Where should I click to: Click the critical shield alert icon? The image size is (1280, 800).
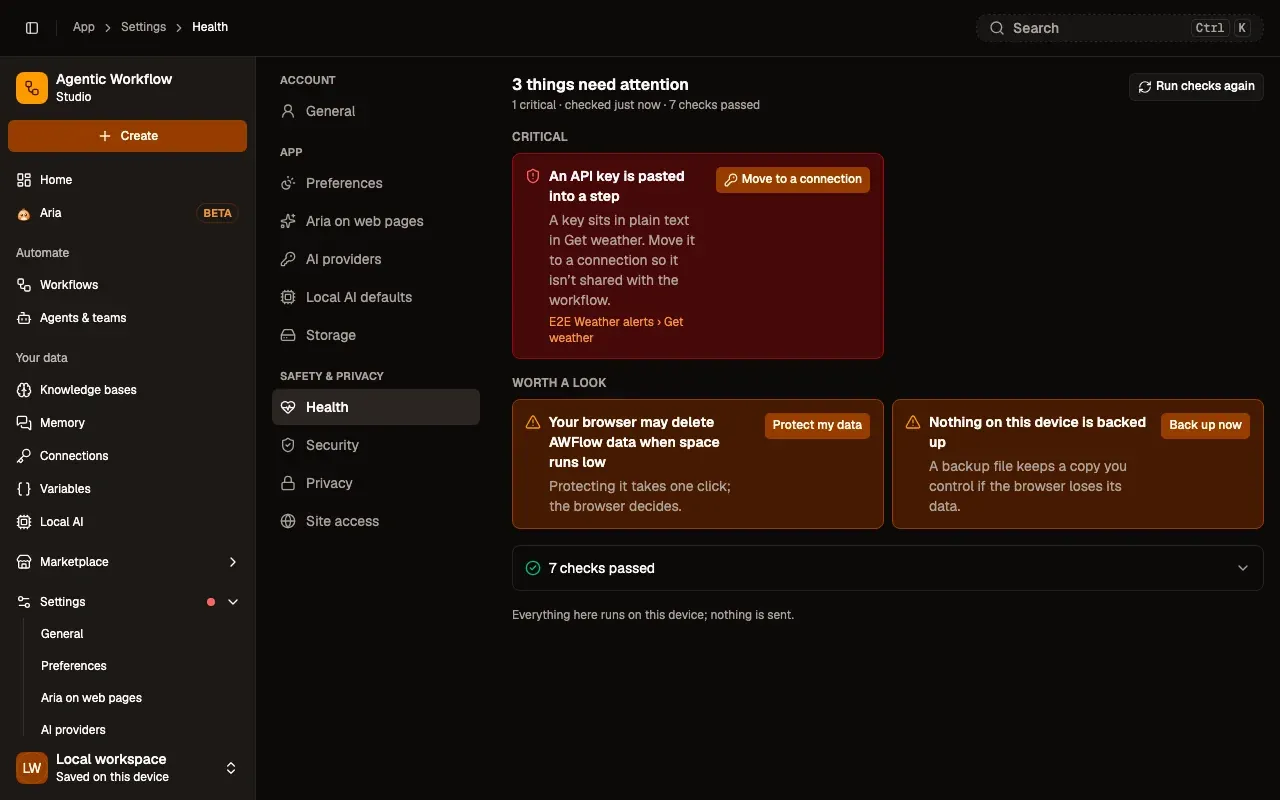(x=533, y=176)
